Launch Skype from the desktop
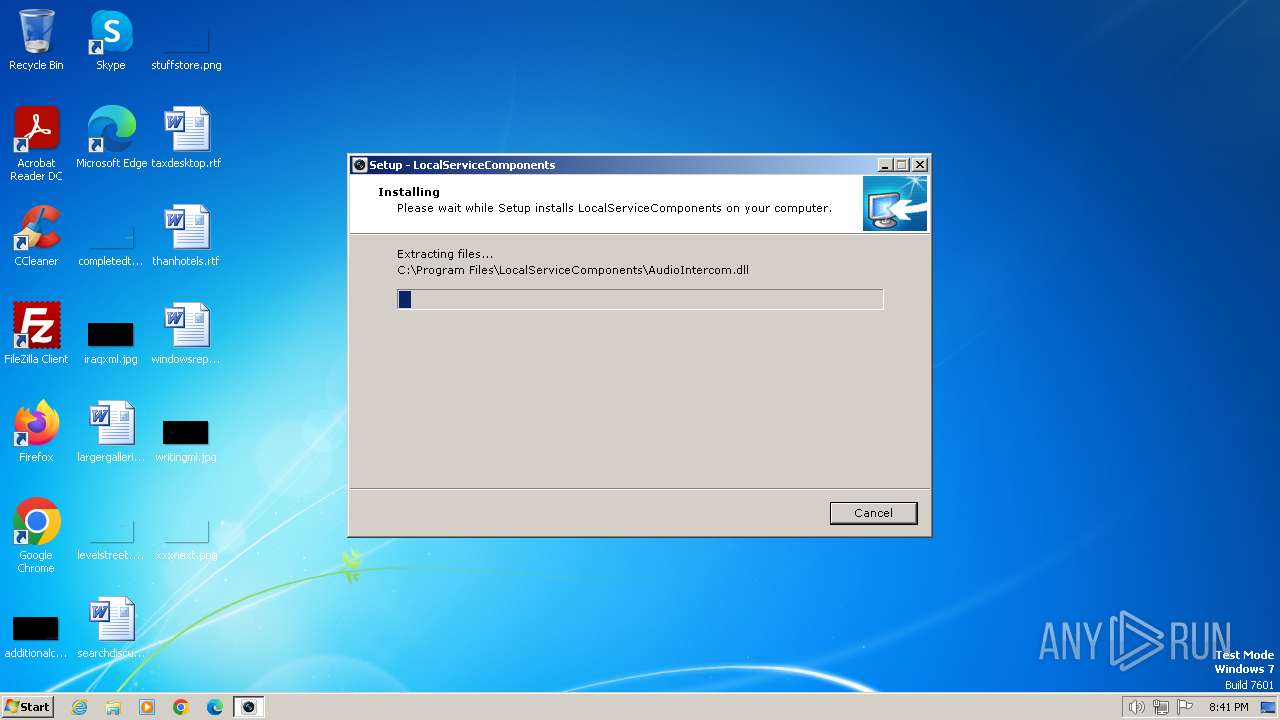 pos(111,40)
